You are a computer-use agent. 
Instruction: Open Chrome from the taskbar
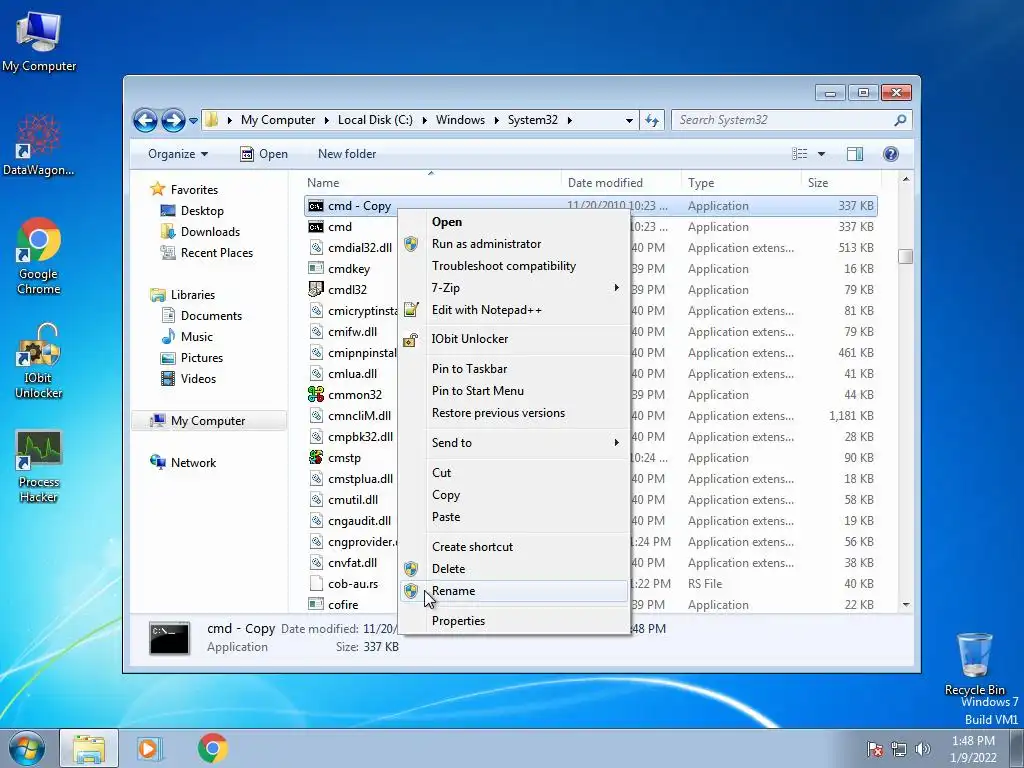[x=212, y=749]
